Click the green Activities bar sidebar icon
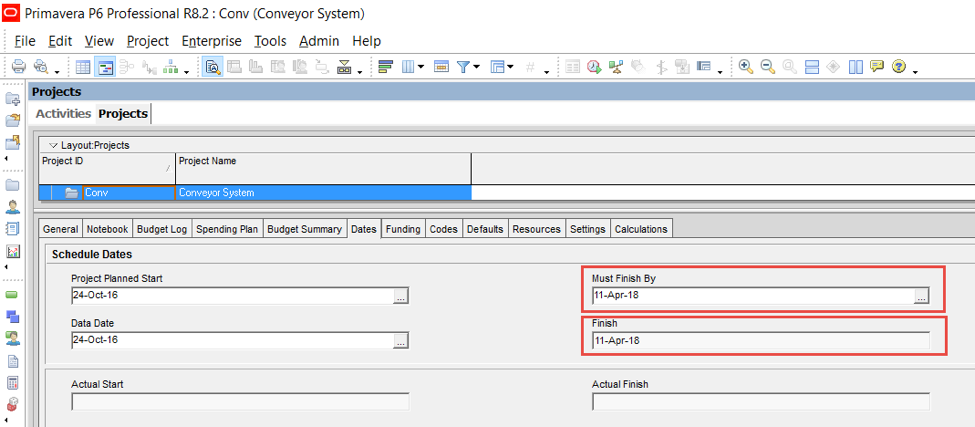 [12, 294]
